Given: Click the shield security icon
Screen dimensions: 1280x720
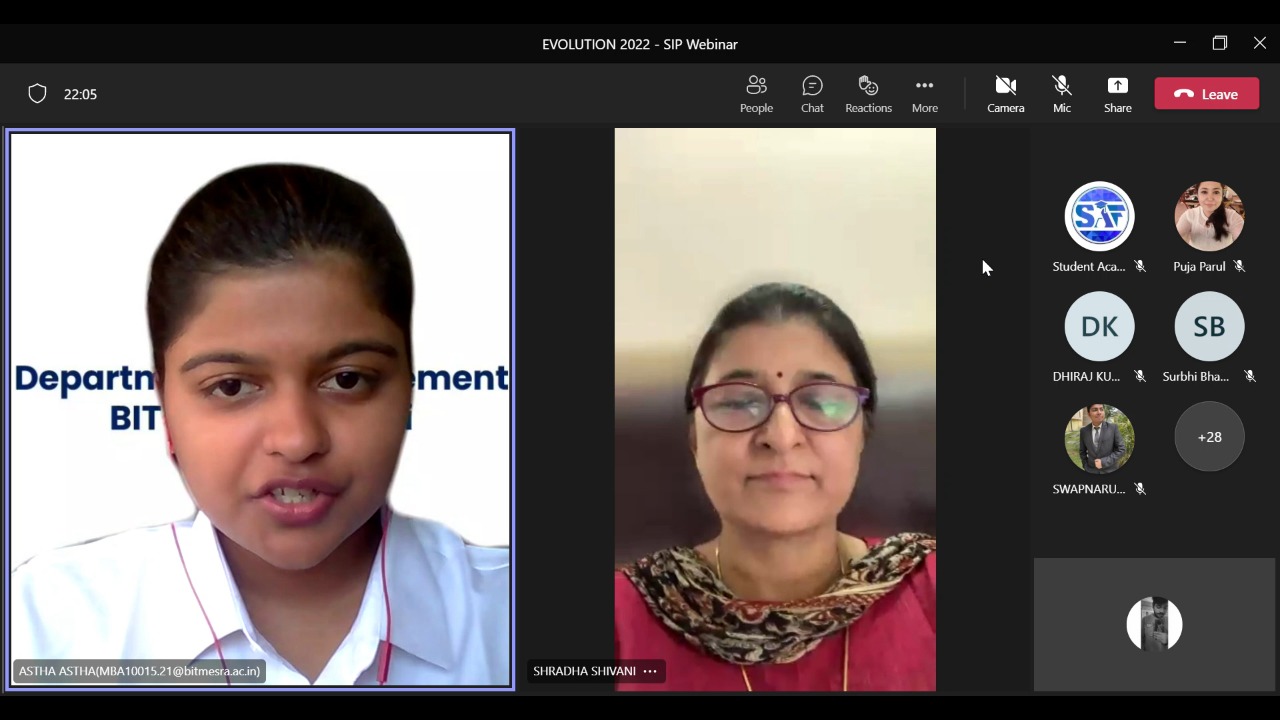Looking at the screenshot, I should point(37,94).
